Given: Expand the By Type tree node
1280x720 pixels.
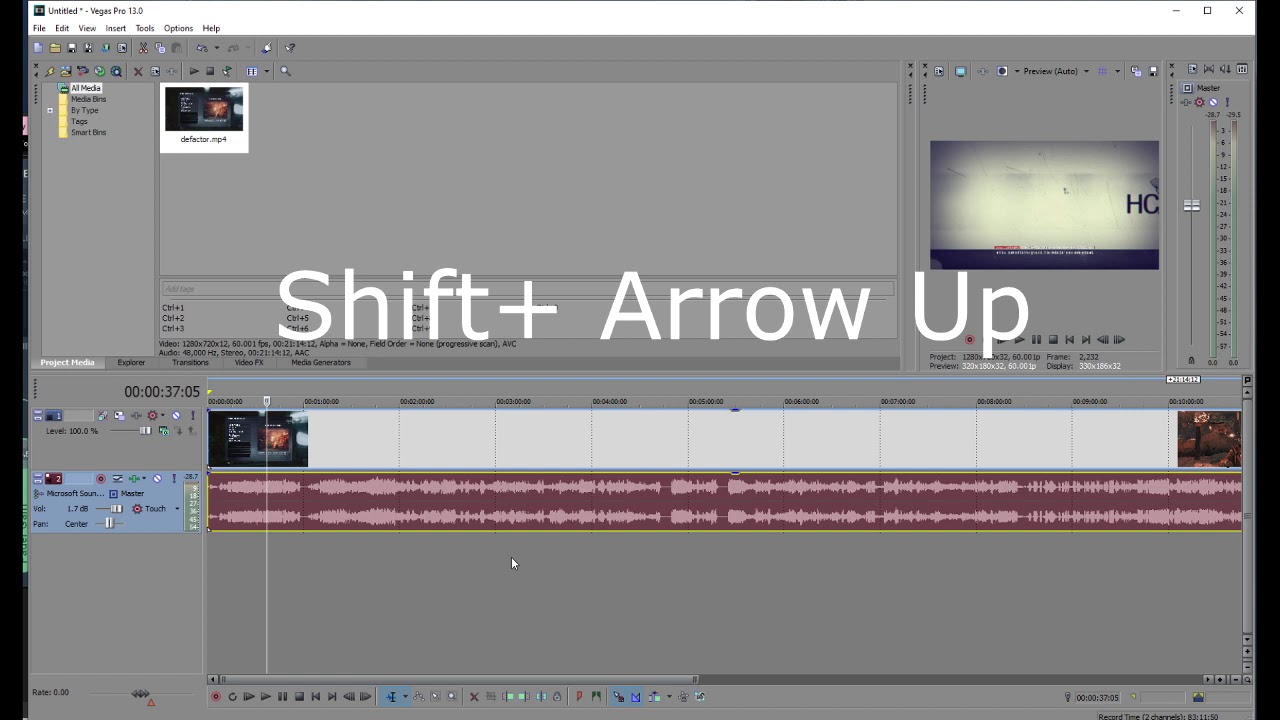Looking at the screenshot, I should click(50, 110).
